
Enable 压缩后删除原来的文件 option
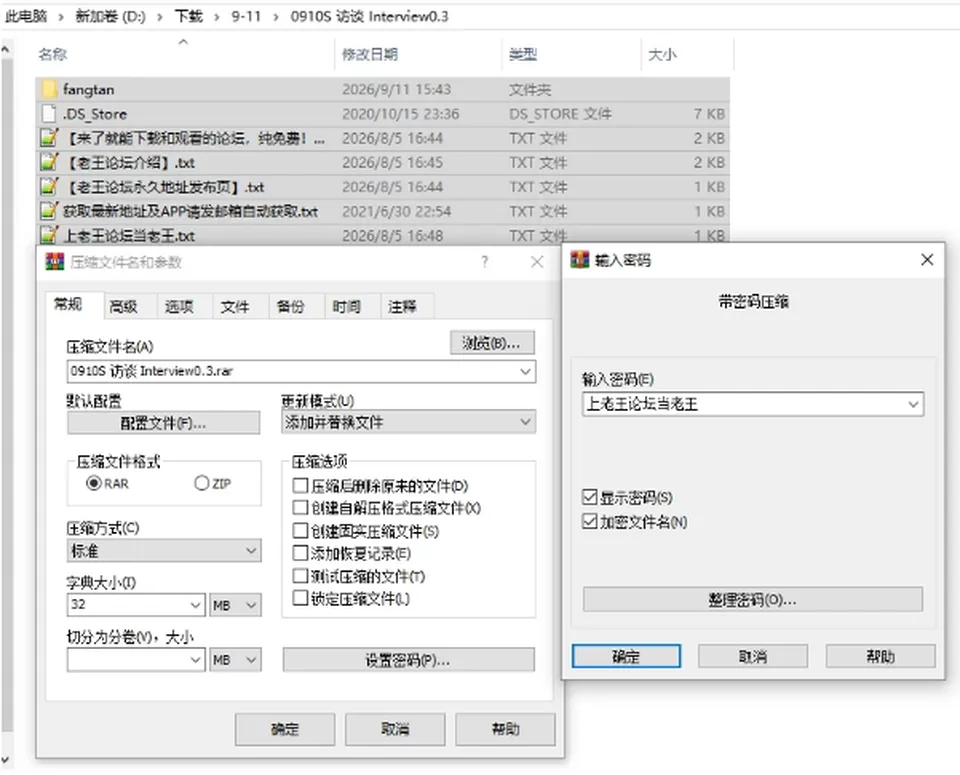pos(300,486)
